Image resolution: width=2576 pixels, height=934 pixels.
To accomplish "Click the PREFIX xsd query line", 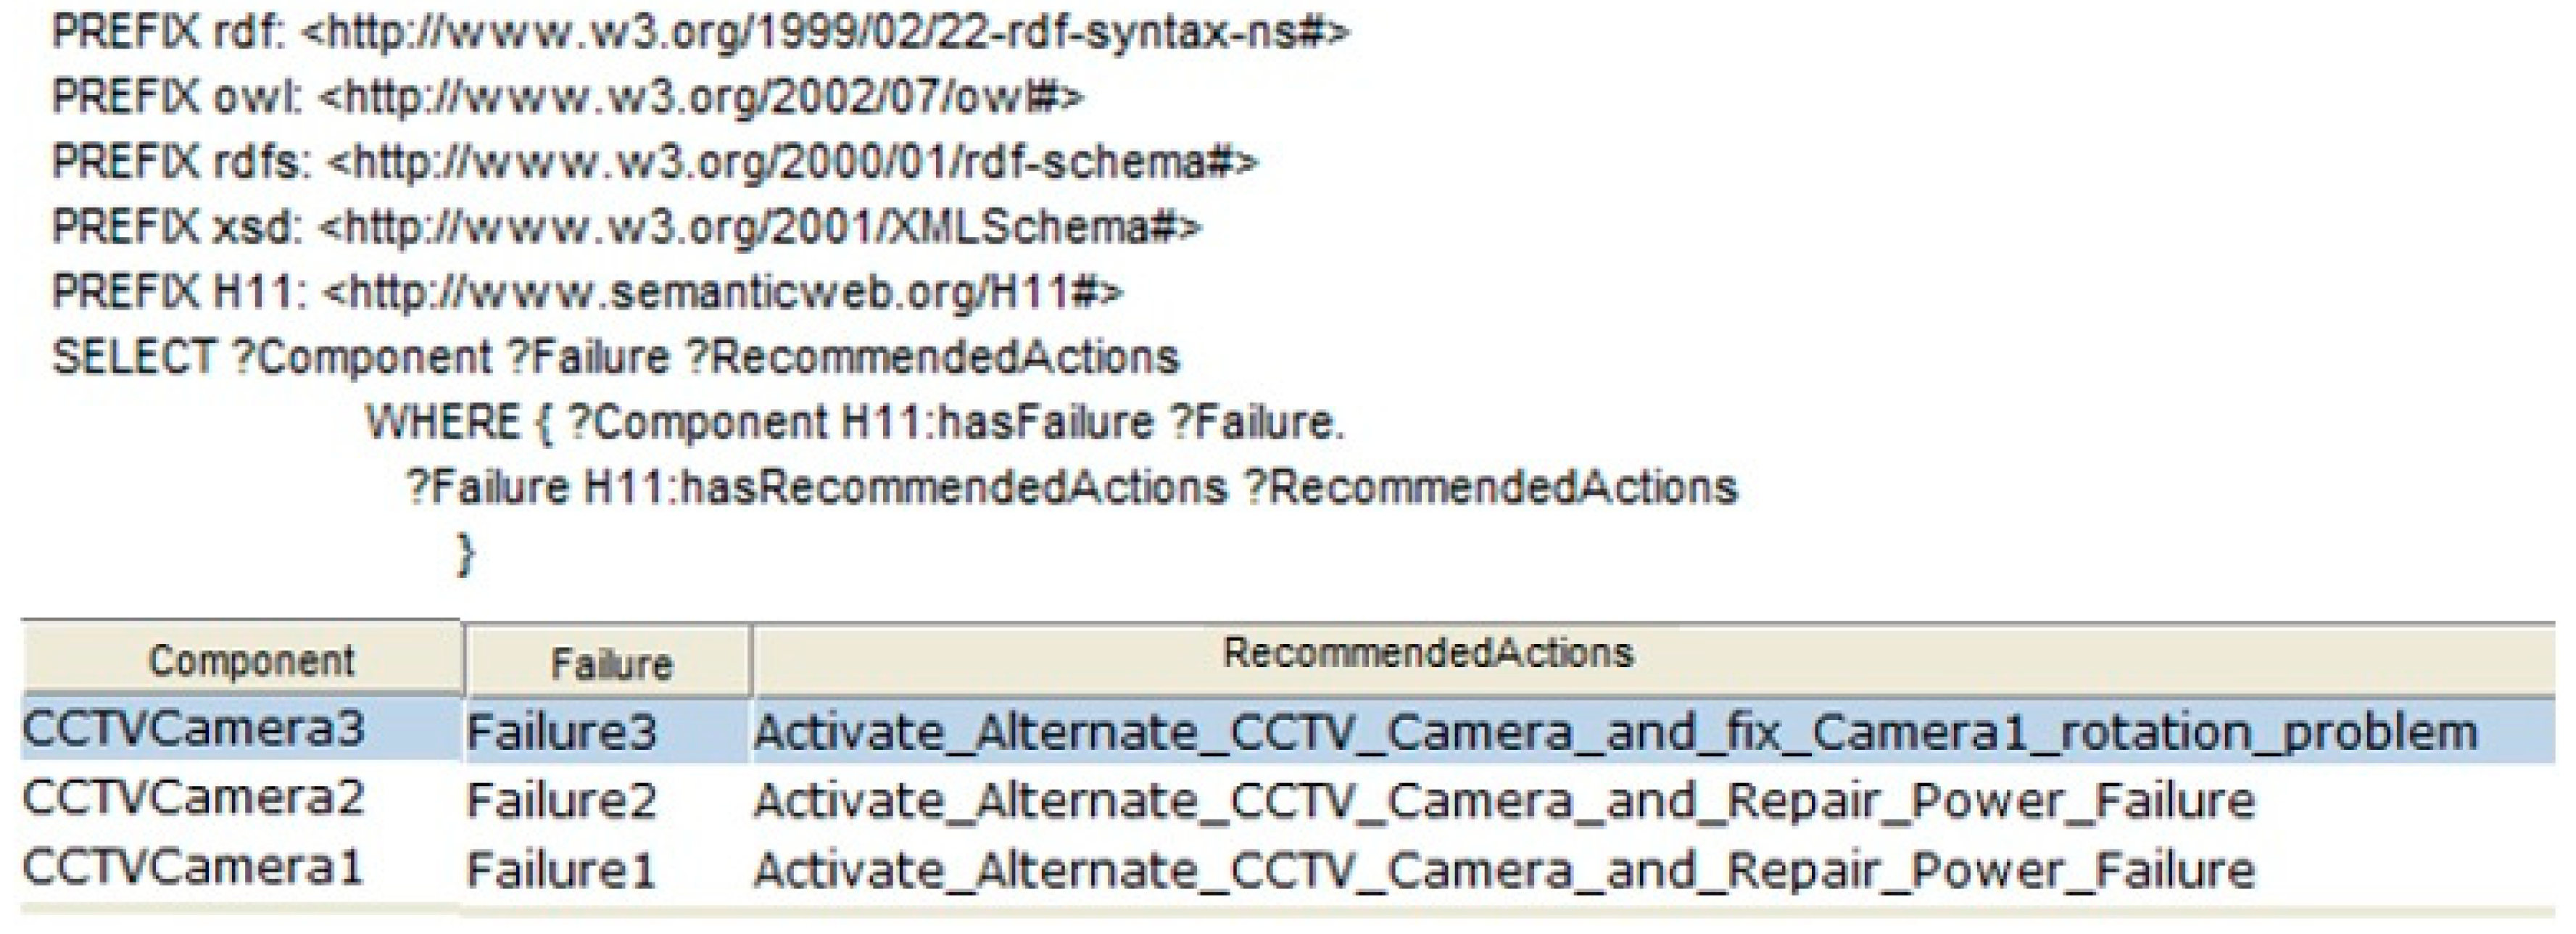I will (626, 227).
